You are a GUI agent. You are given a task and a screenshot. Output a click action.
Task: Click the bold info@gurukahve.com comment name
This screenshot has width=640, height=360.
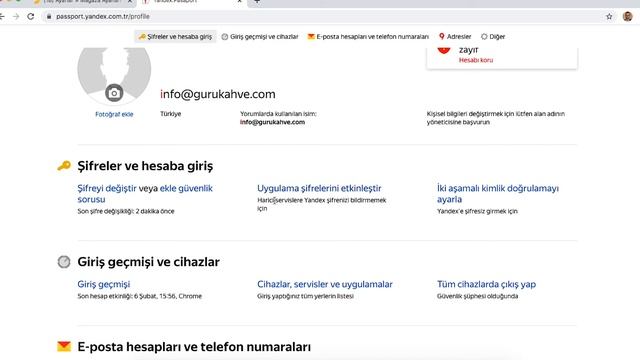pyautogui.click(x=272, y=122)
